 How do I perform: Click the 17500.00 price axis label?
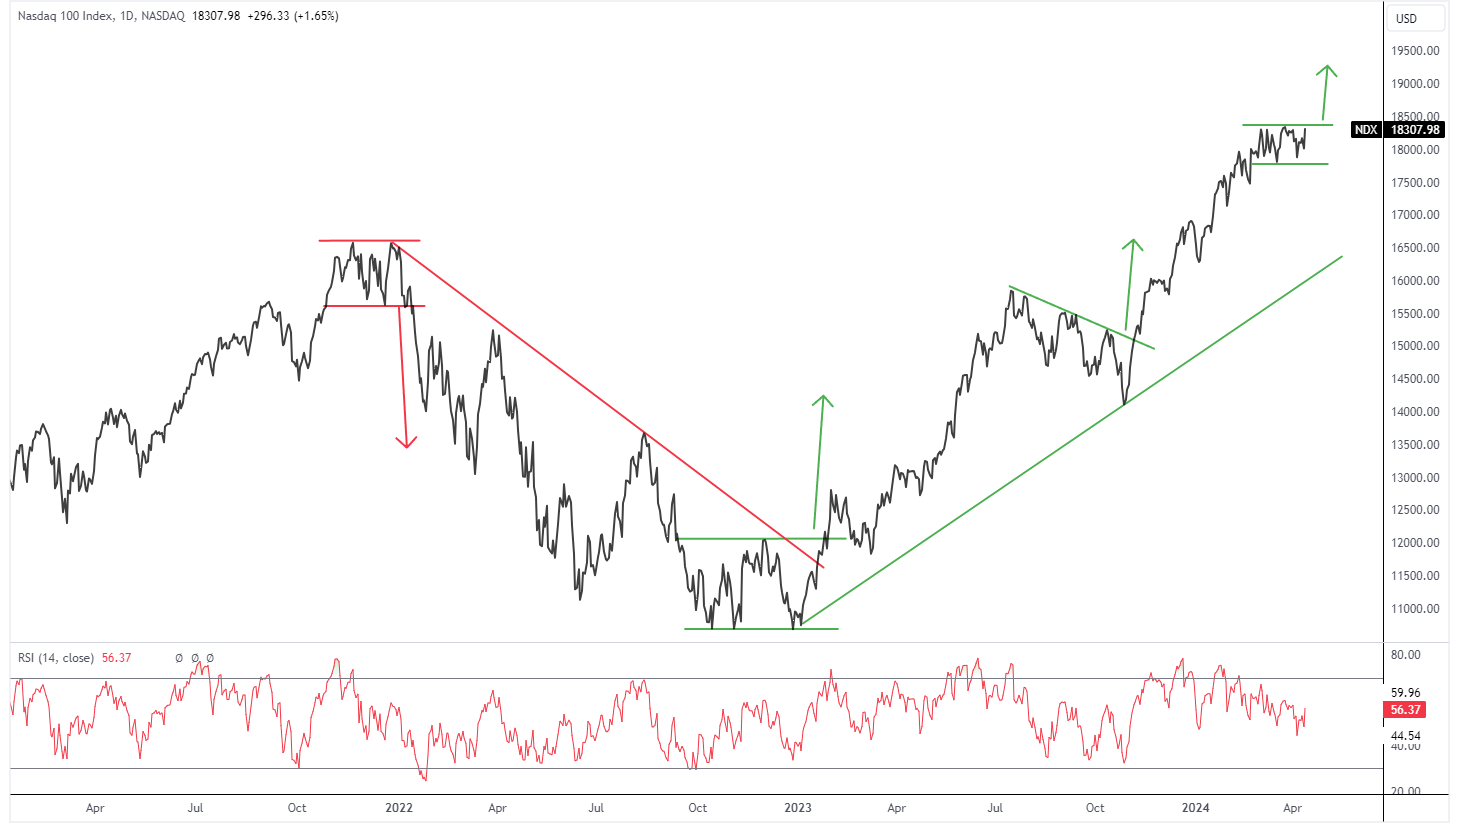pos(1415,183)
